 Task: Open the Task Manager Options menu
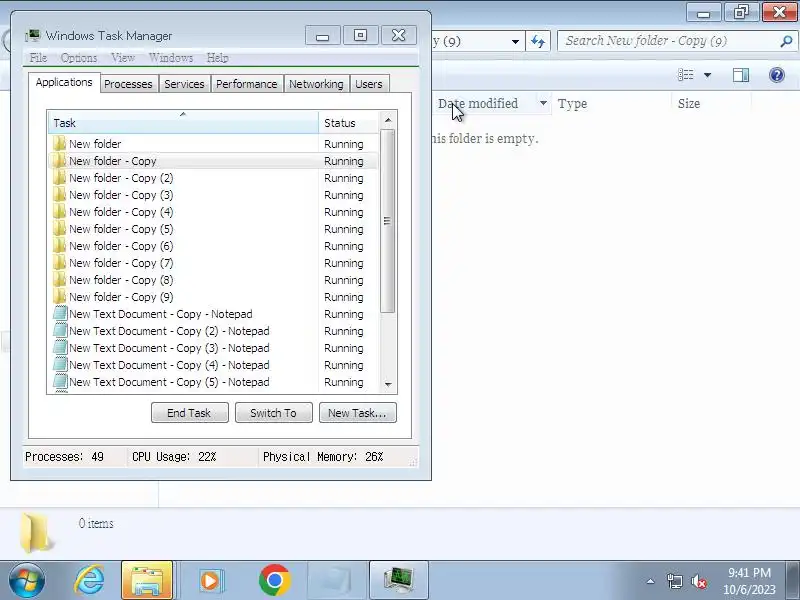tap(79, 58)
